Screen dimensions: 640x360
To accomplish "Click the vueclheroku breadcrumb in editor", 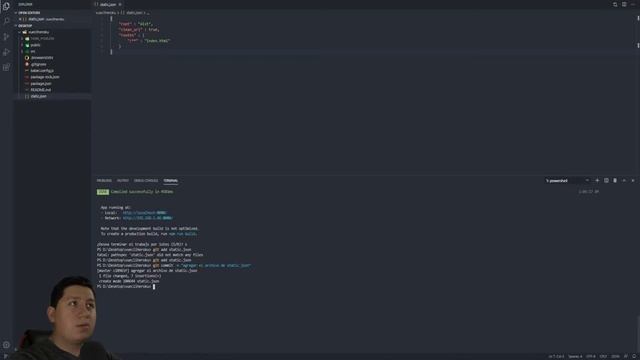I will pos(106,13).
